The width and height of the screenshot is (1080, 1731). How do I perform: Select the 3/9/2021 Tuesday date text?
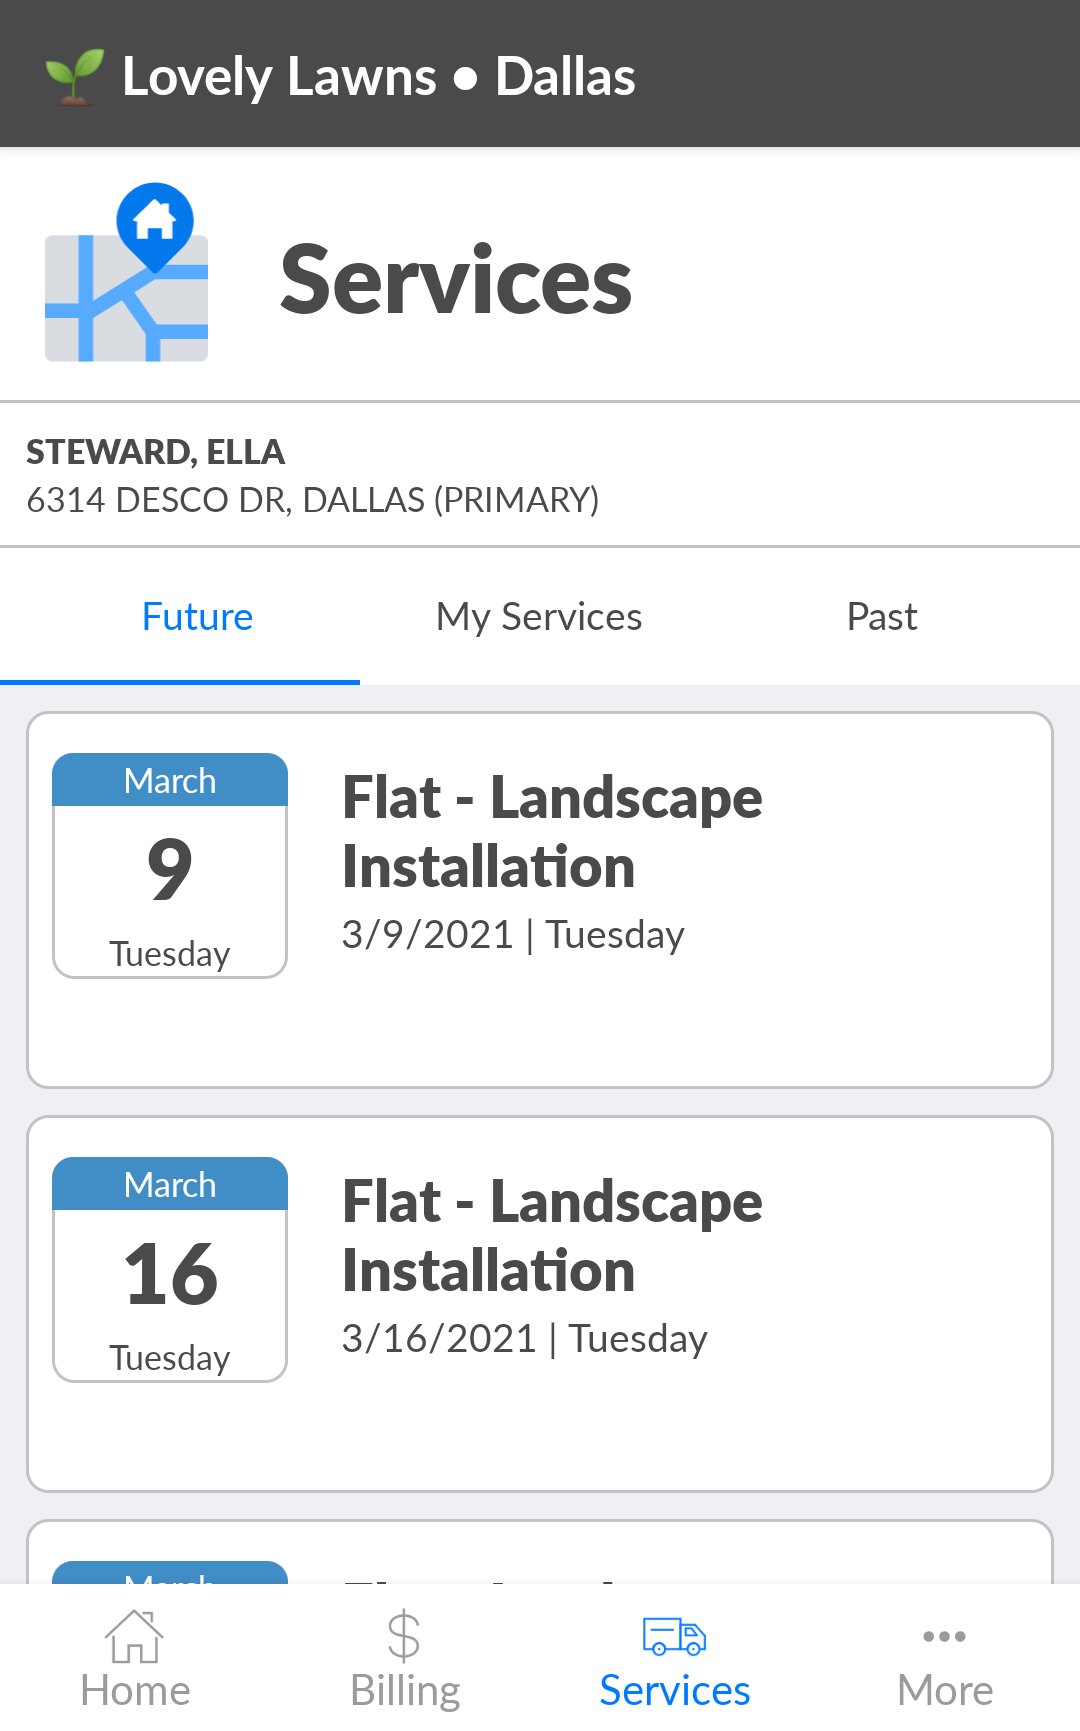click(513, 935)
